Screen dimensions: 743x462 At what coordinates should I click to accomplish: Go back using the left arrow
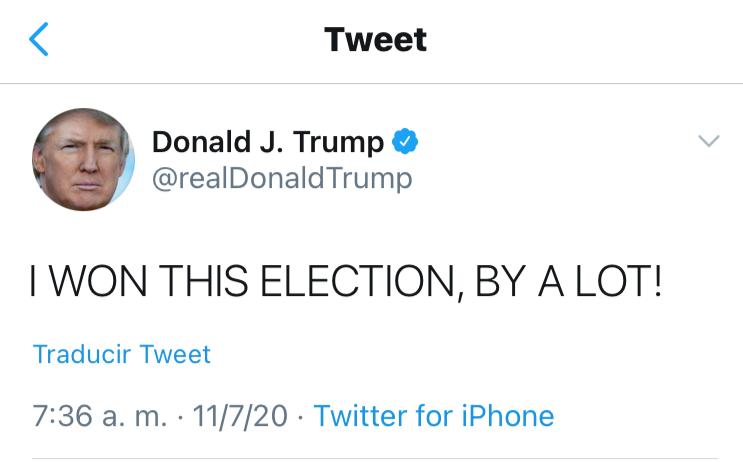click(x=39, y=39)
